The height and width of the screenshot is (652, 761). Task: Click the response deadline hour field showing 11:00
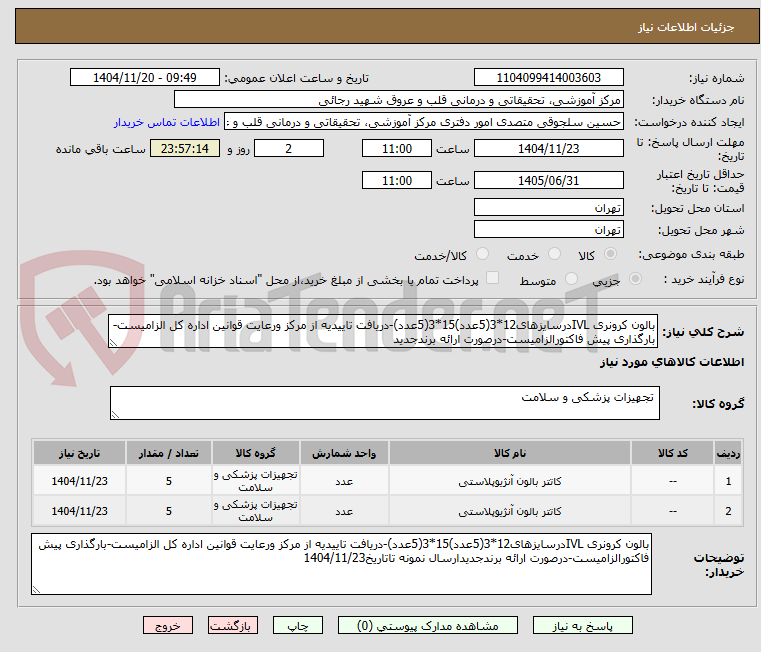coord(397,149)
